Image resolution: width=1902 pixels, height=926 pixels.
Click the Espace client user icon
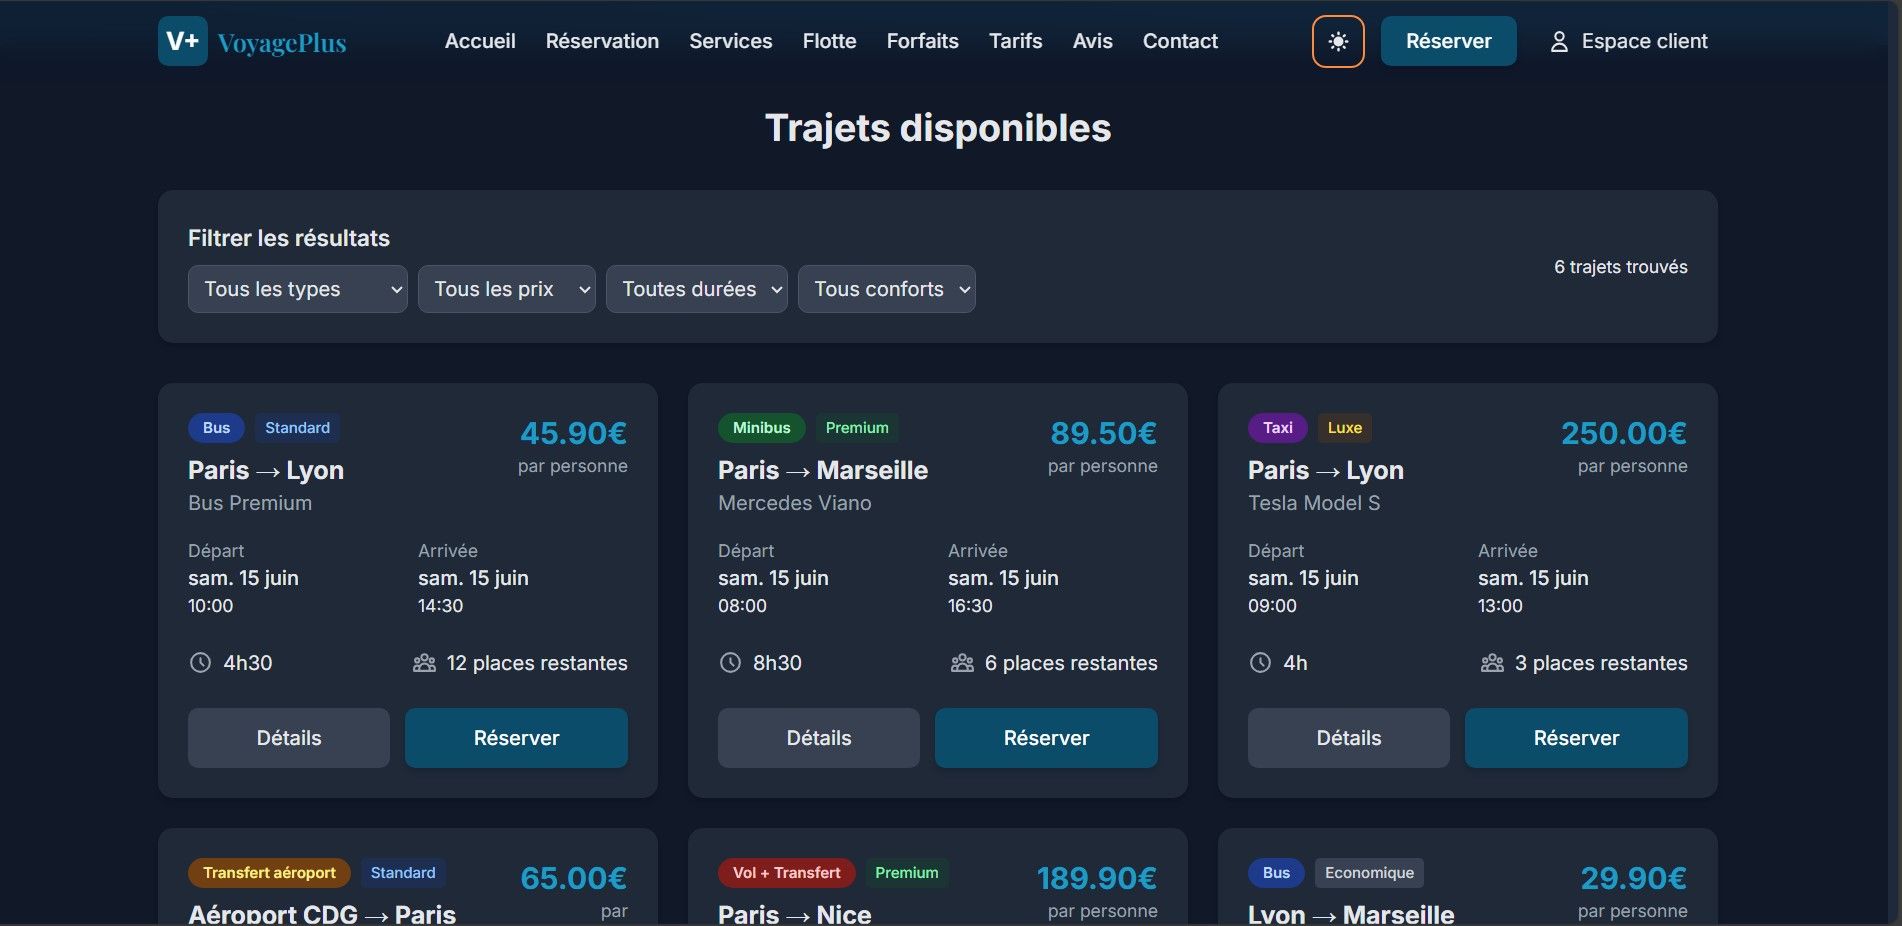(1559, 42)
